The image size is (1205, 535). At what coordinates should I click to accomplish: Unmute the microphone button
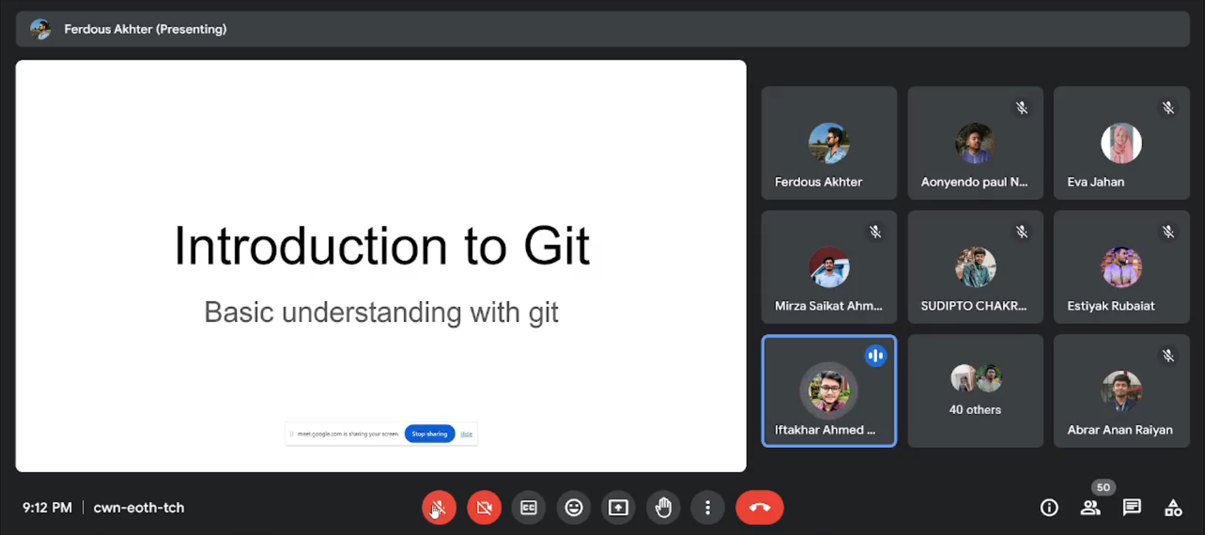pyautogui.click(x=438, y=508)
